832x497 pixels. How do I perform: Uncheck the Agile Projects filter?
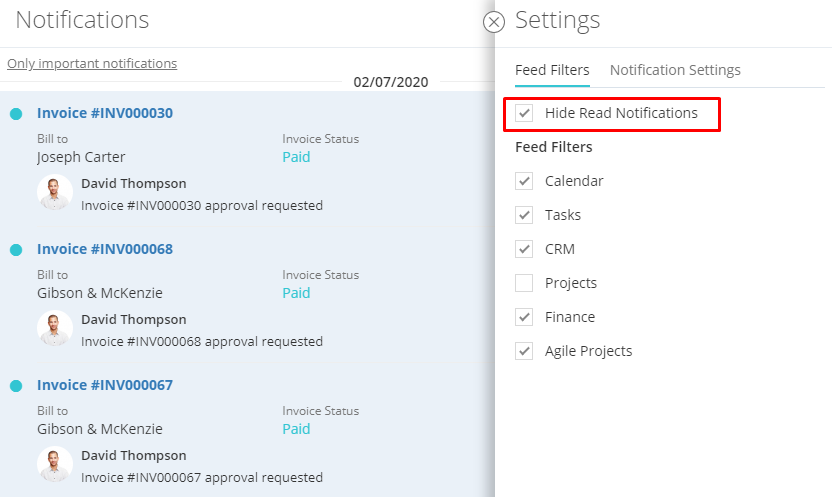click(524, 351)
